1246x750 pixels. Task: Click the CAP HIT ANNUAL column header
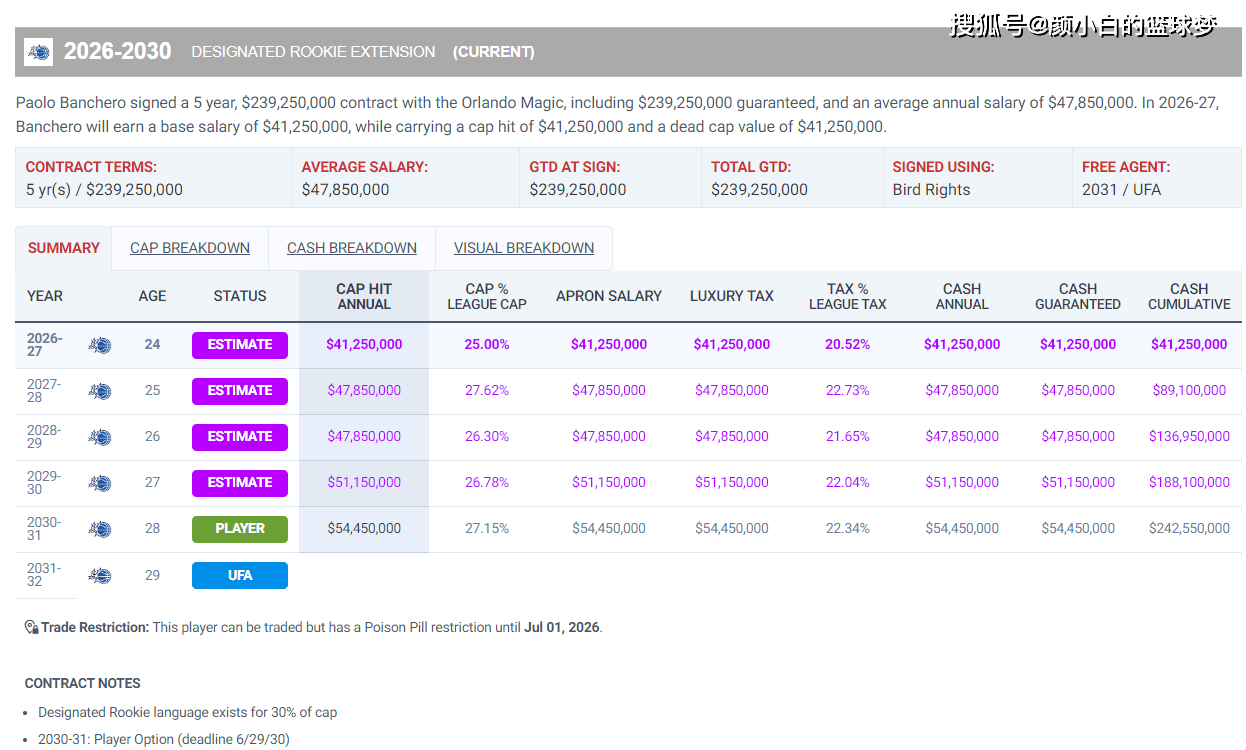[x=364, y=296]
